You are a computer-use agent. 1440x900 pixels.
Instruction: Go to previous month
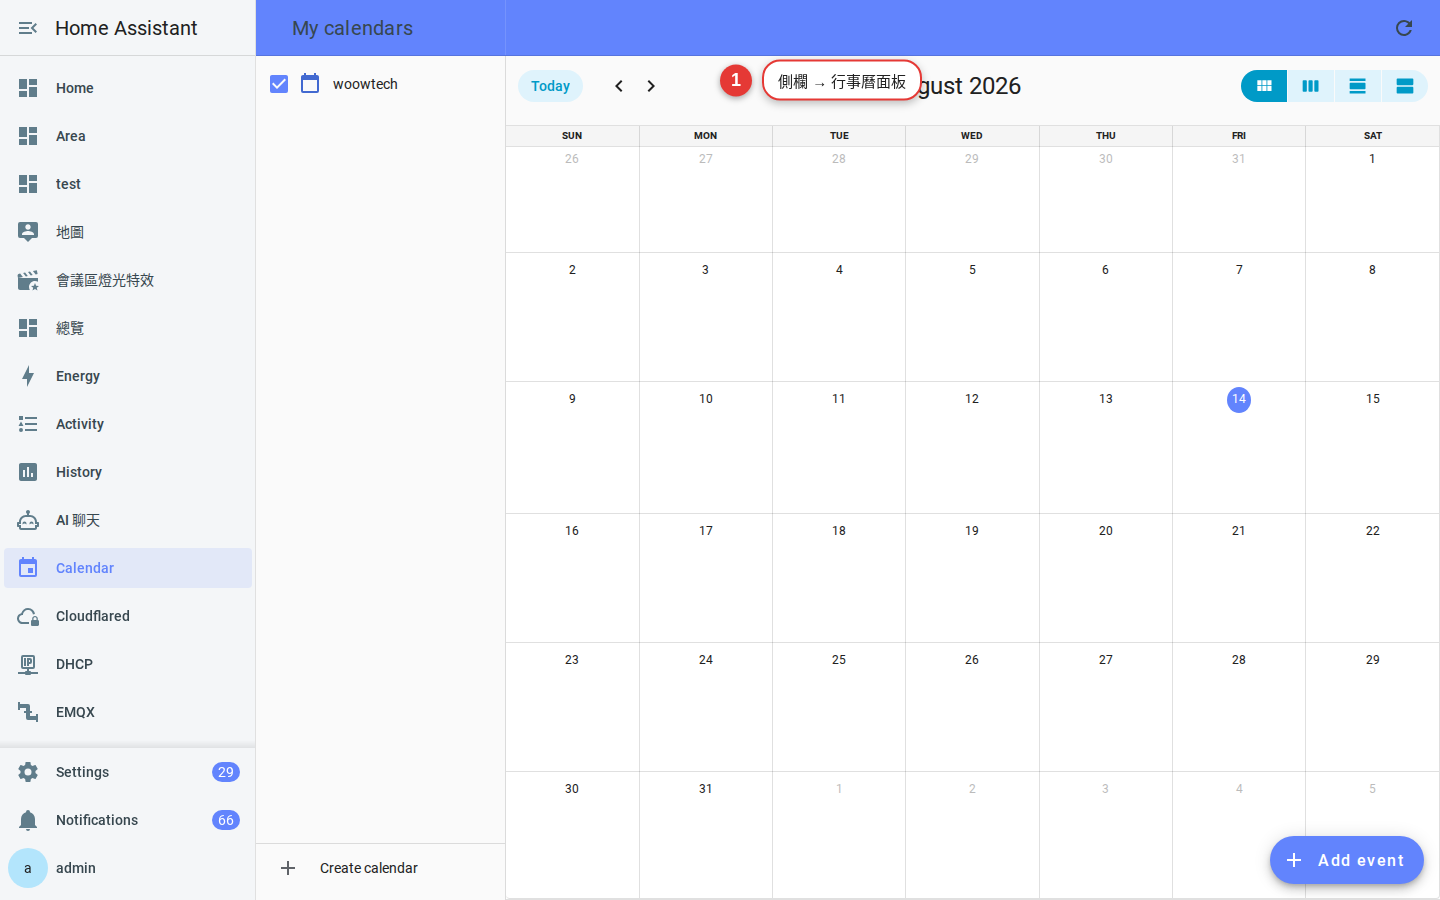click(x=619, y=86)
